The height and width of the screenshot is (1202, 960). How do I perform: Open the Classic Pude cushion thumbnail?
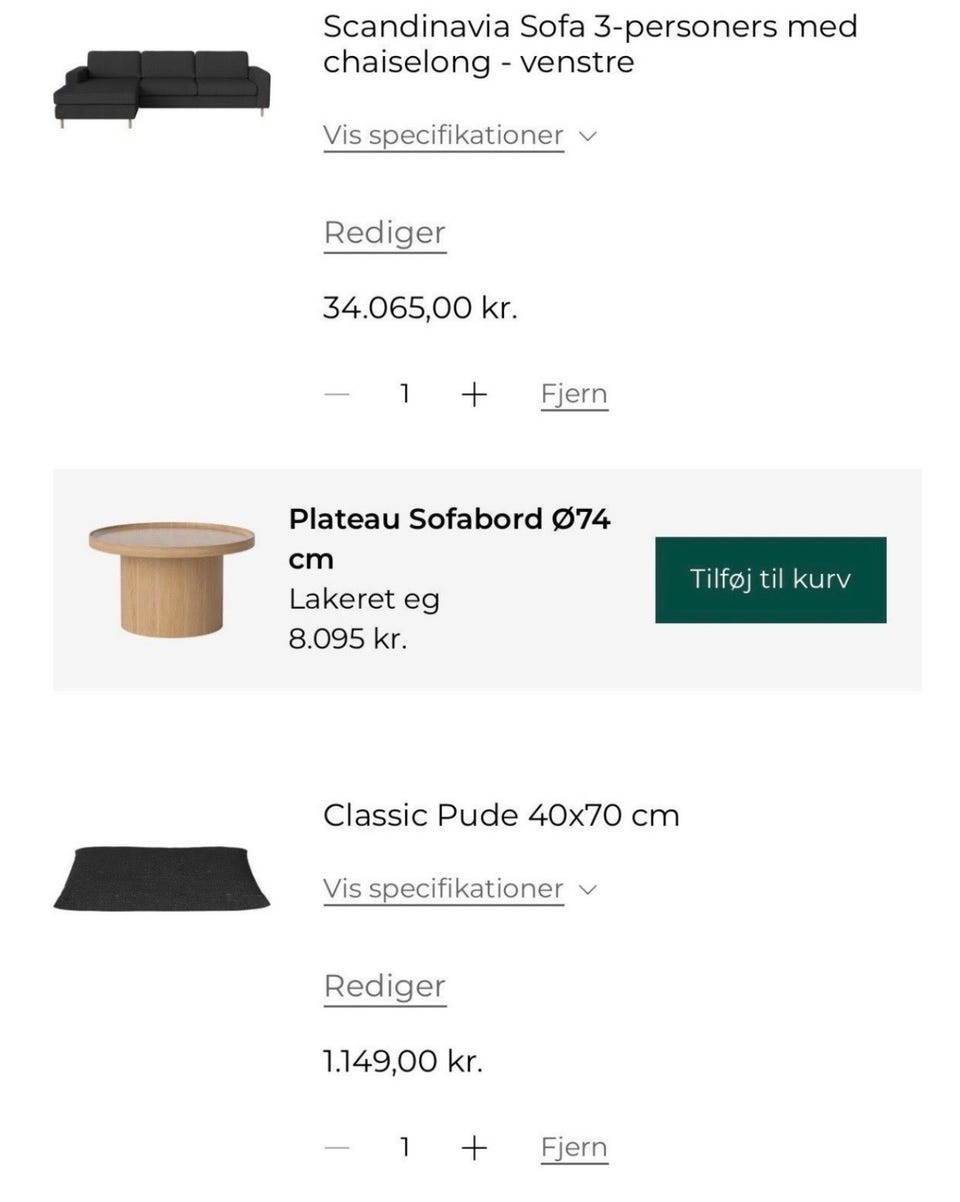pos(161,878)
